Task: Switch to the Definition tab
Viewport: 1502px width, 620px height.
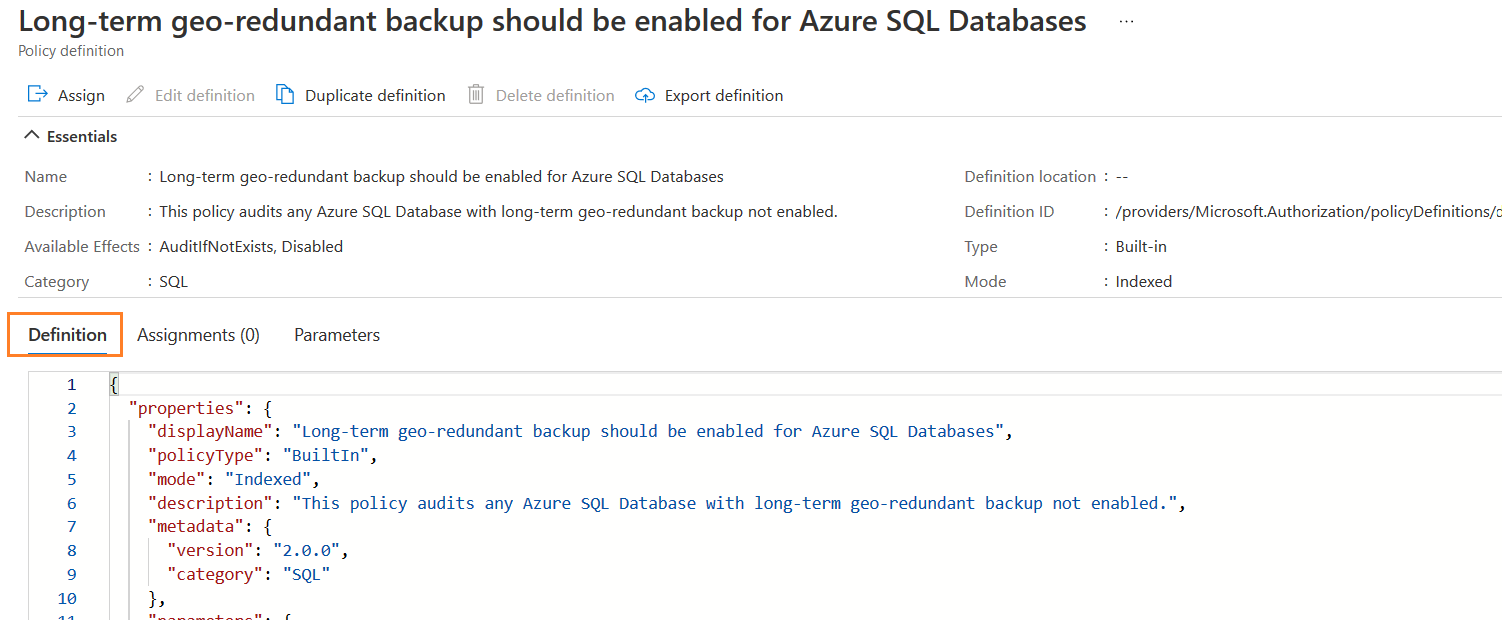Action: coord(67,335)
